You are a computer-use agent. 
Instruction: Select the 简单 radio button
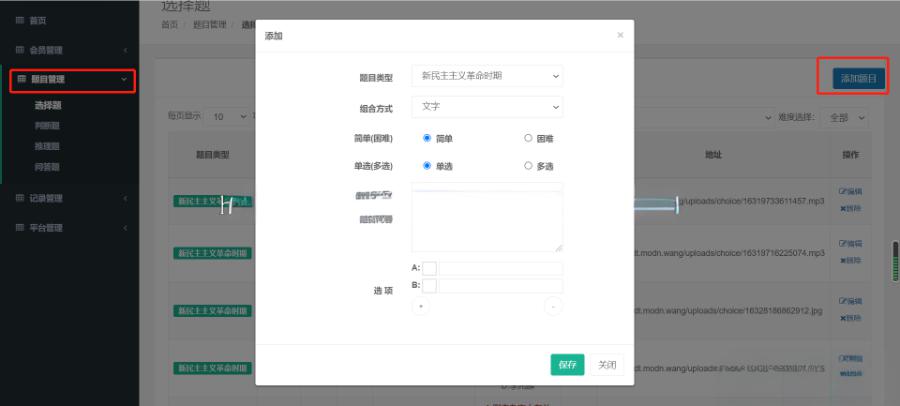point(427,138)
